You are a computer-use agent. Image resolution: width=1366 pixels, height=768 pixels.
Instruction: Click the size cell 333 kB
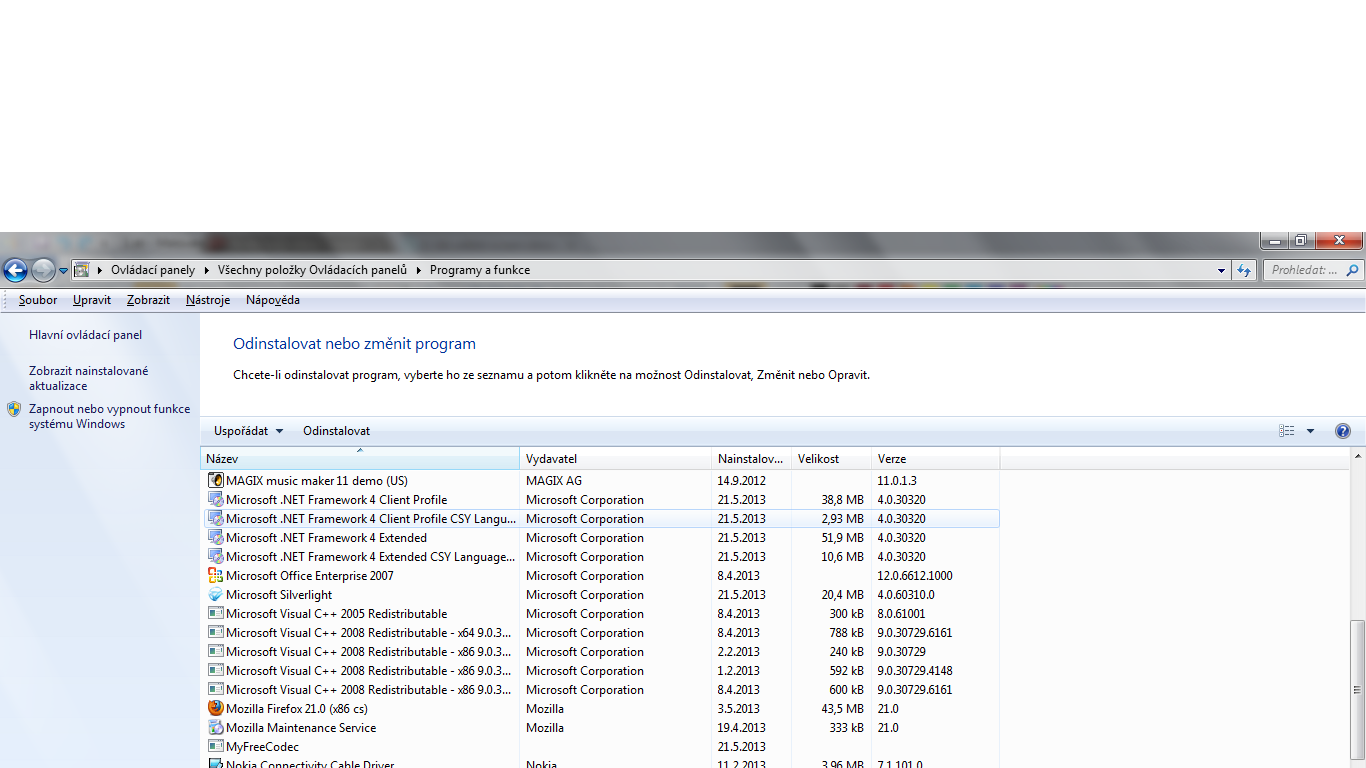[x=846, y=728]
